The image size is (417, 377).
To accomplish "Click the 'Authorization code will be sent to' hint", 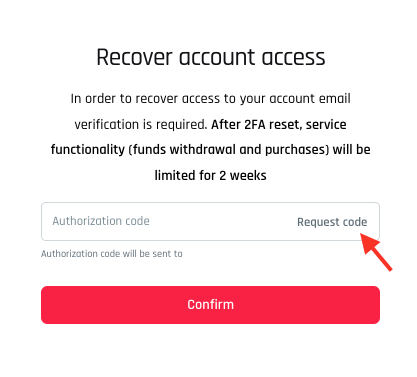I will (x=112, y=254).
